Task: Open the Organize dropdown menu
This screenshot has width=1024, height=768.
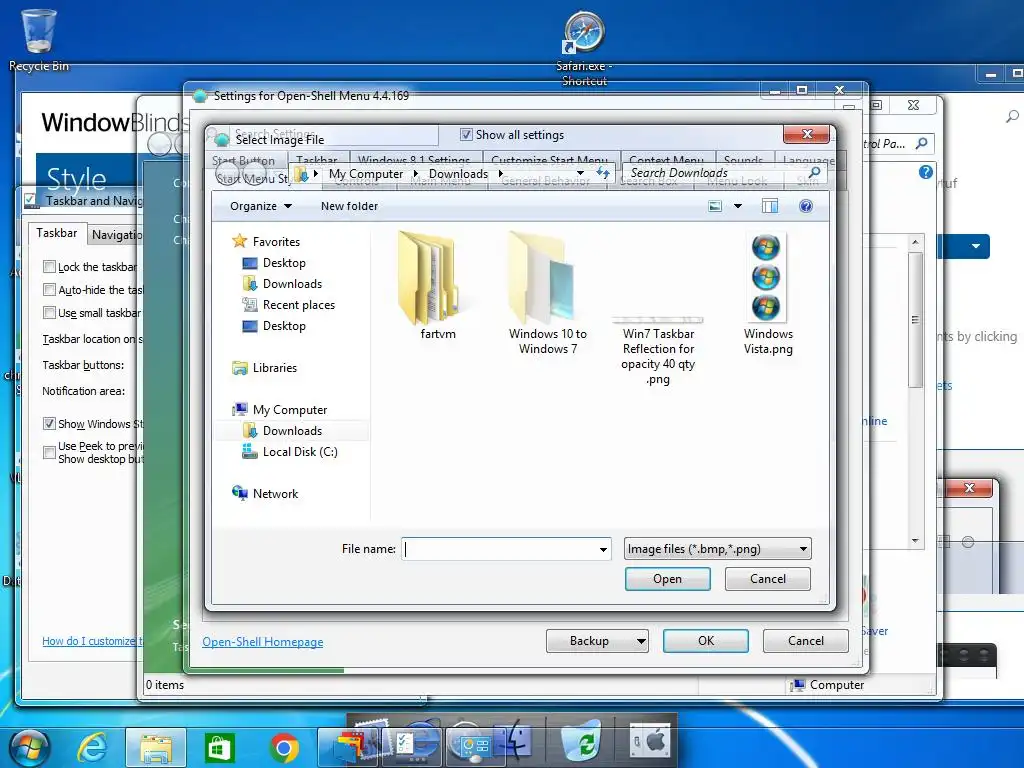Action: 261,206
